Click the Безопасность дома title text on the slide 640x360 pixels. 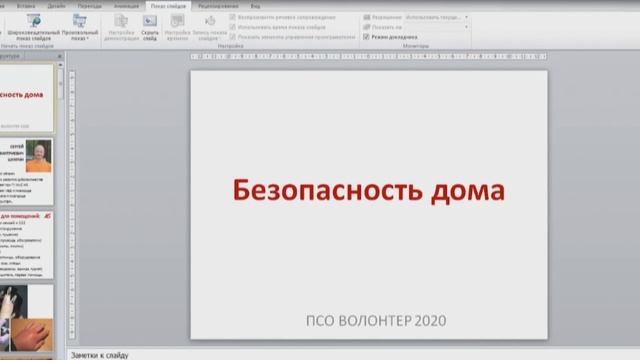tap(369, 190)
